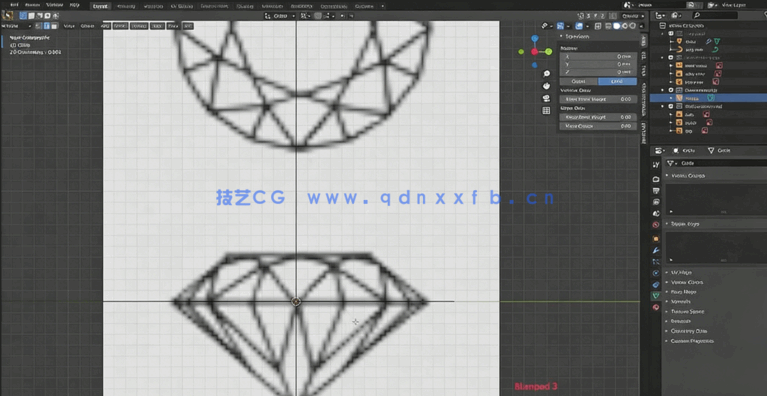Click the orbit navigation gizmo in viewport

point(535,51)
